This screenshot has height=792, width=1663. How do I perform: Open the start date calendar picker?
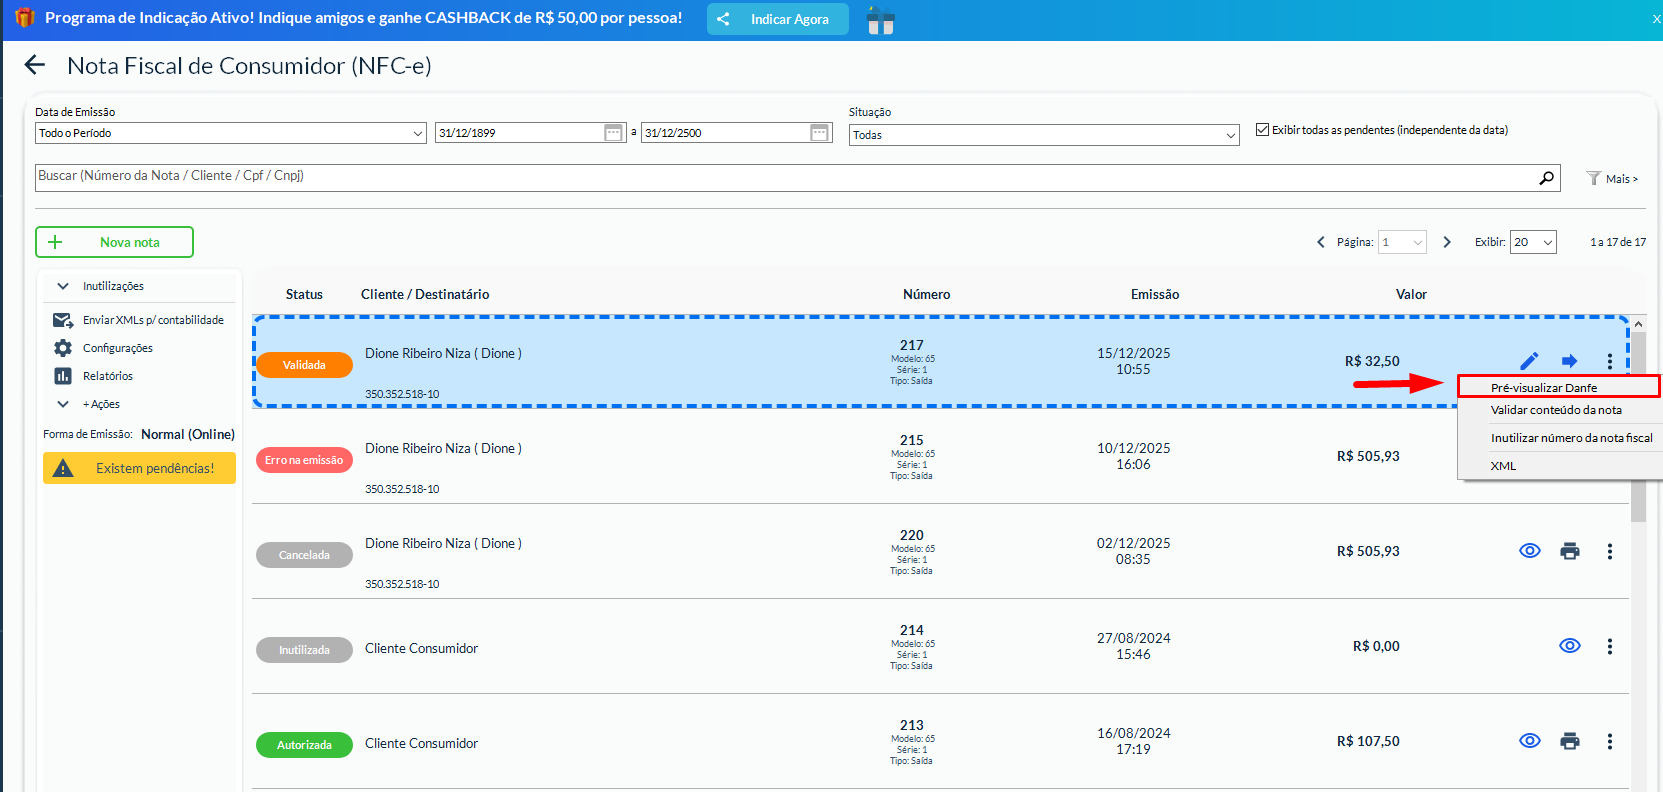[613, 133]
